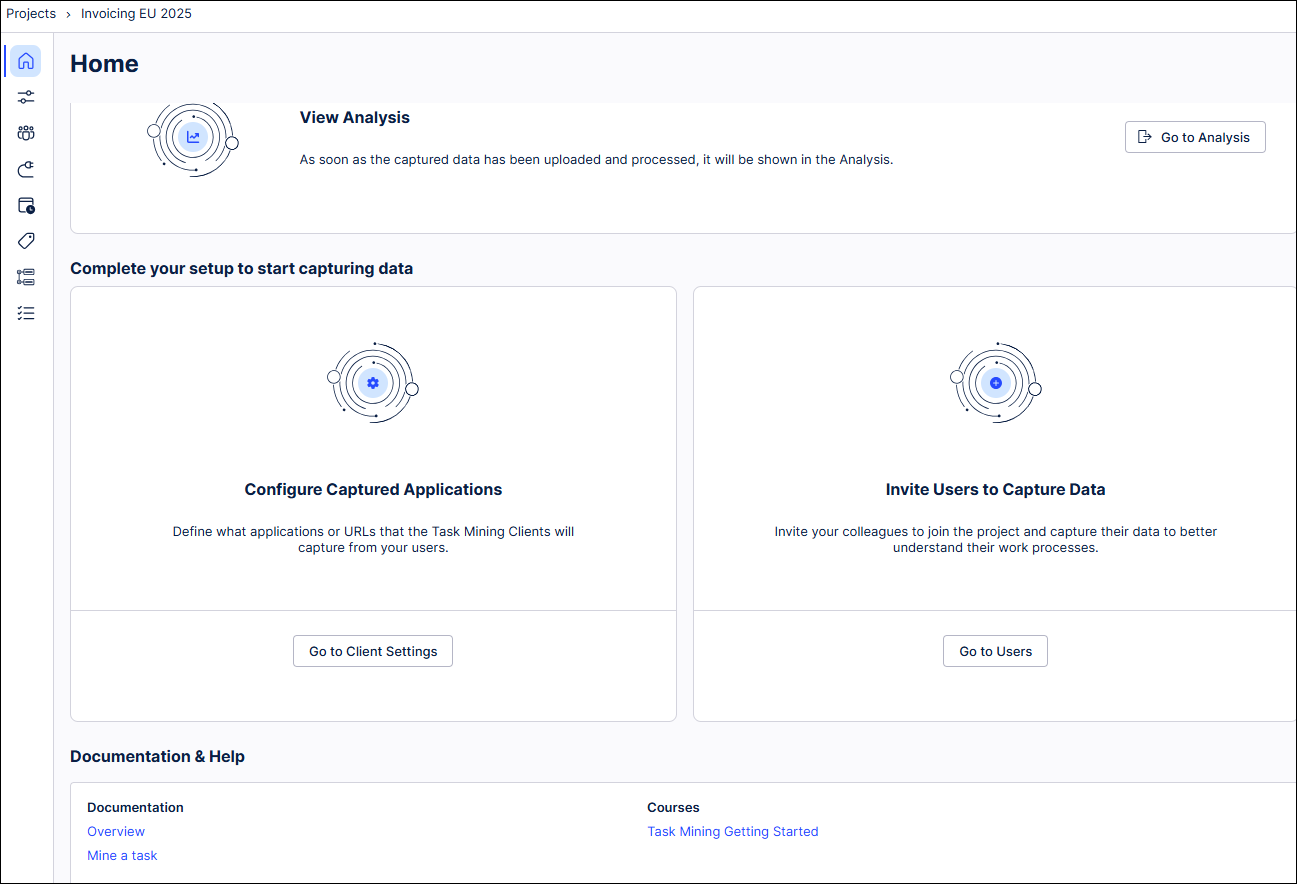The width and height of the screenshot is (1297, 884).
Task: Open the checklist icon at sidebar bottom
Action: 25,313
